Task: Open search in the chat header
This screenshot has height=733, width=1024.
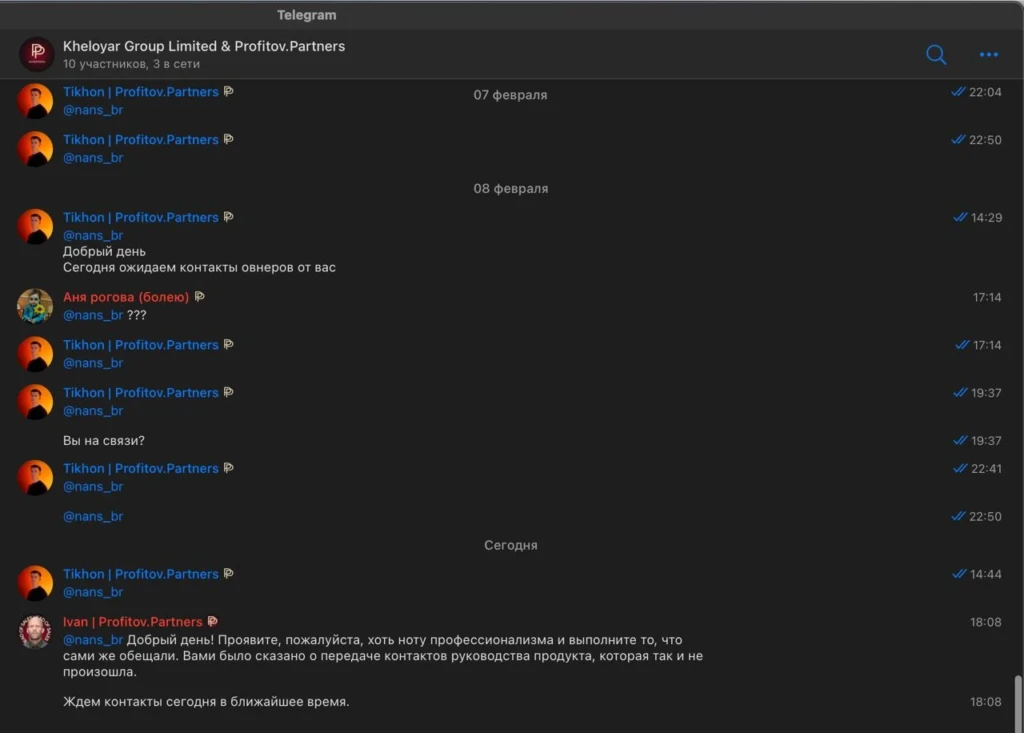Action: [x=936, y=54]
